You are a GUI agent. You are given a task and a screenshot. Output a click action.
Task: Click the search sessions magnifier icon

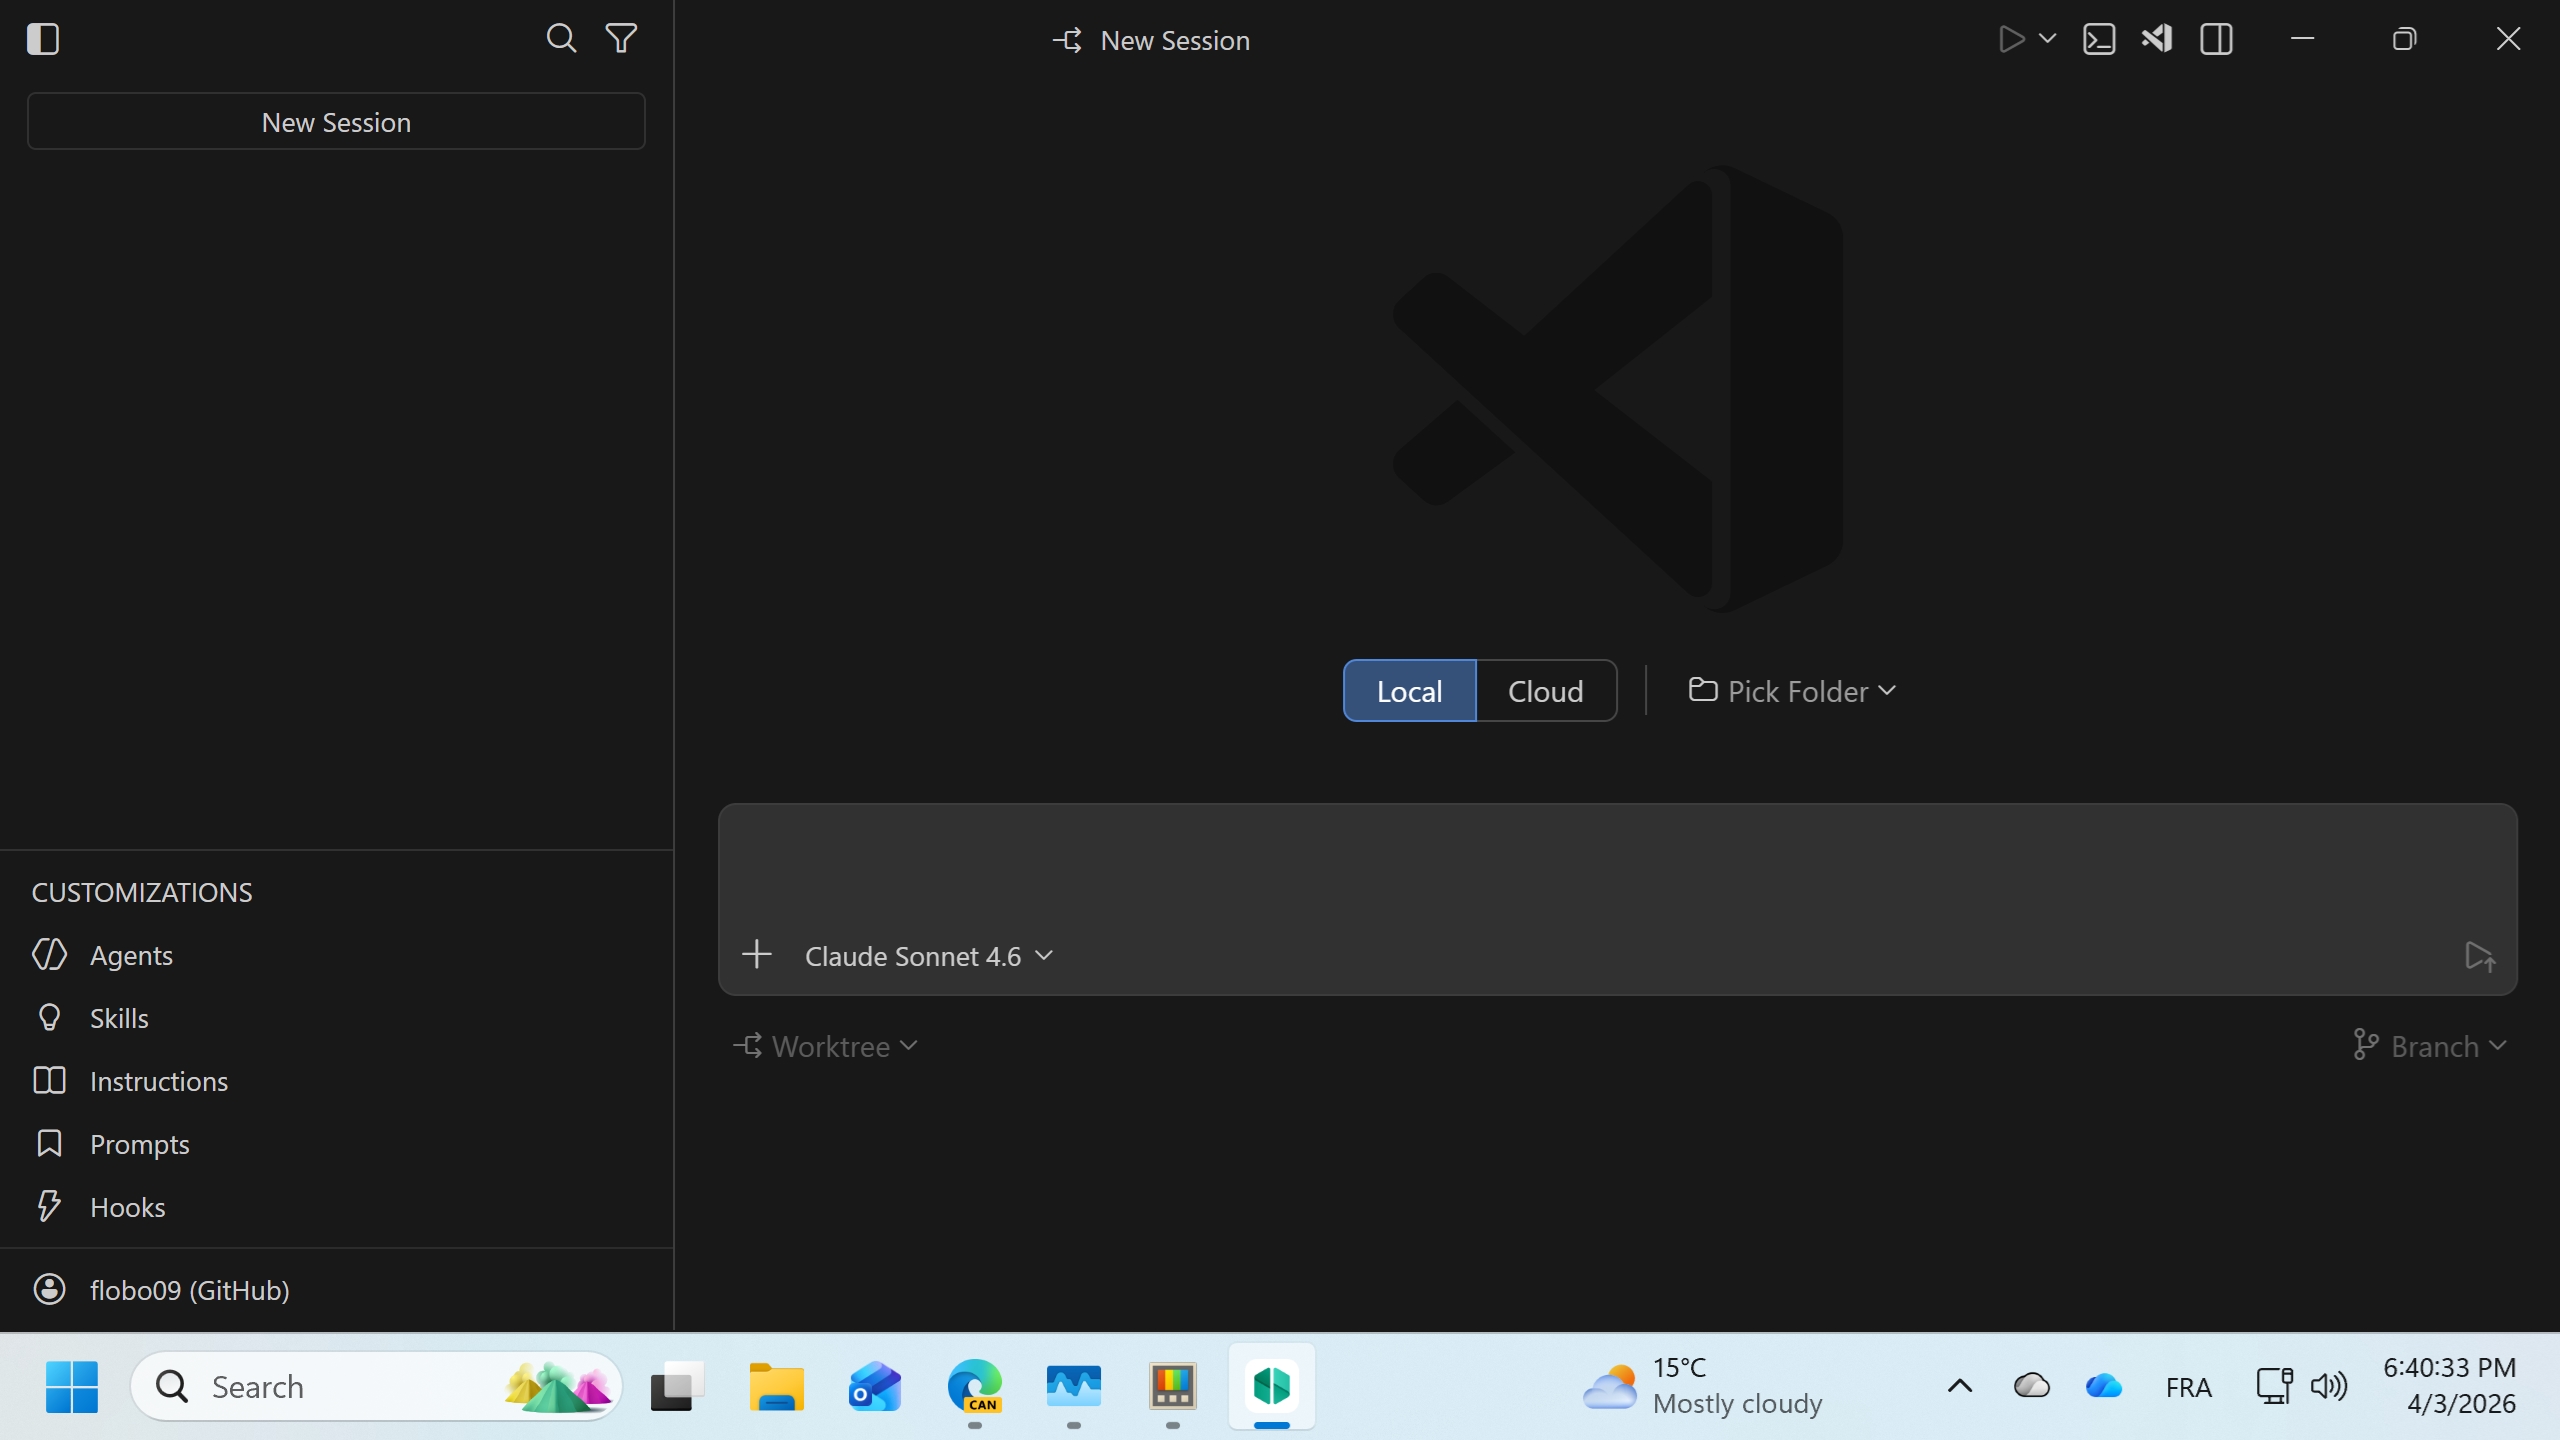tap(561, 39)
